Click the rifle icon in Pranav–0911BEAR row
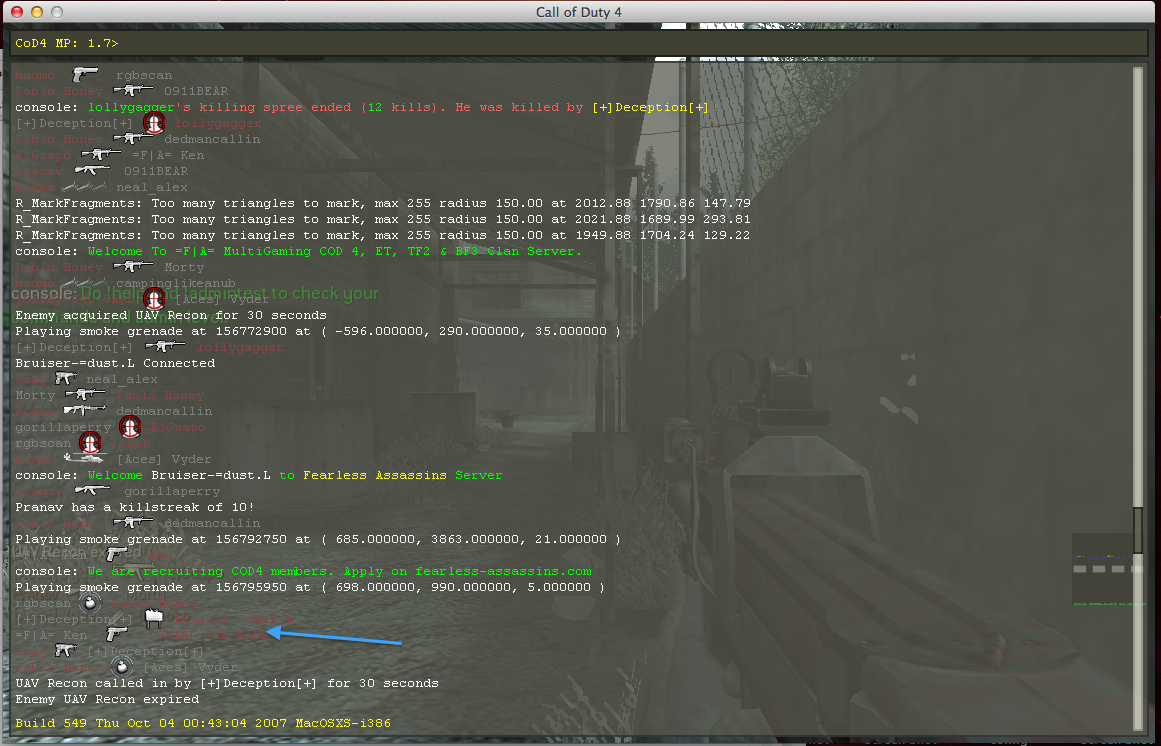 coord(93,171)
